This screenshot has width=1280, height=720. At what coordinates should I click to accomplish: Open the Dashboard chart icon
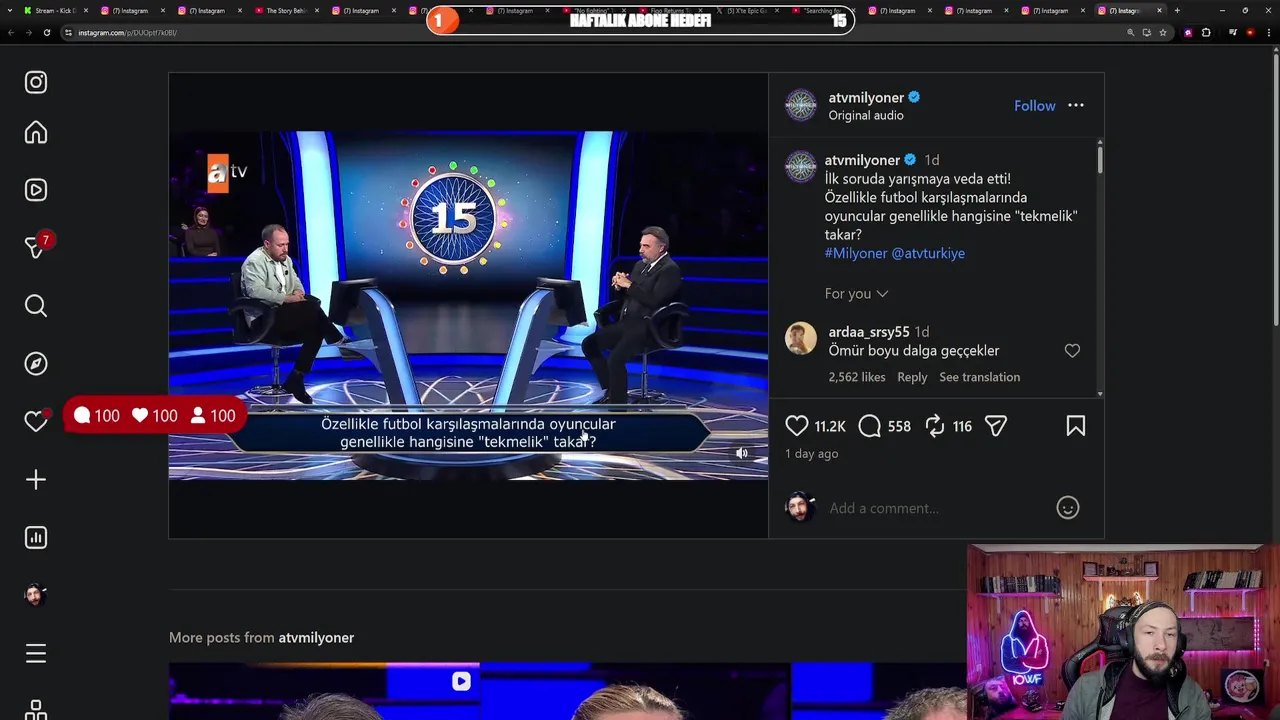coord(36,538)
